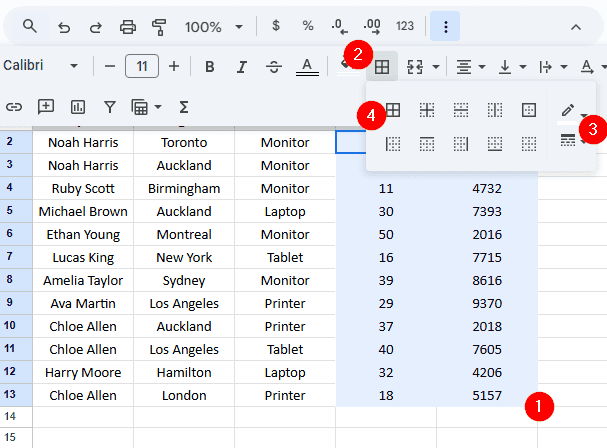Format selection as percent

[x=308, y=26]
